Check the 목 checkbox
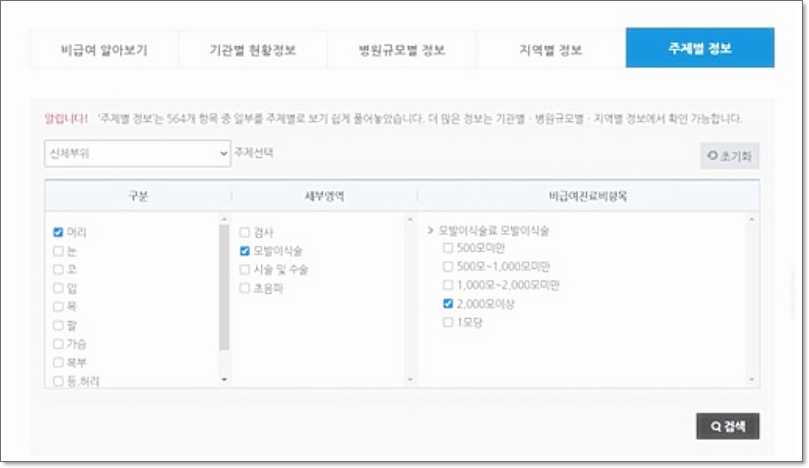This screenshot has height=468, width=809. point(58,306)
